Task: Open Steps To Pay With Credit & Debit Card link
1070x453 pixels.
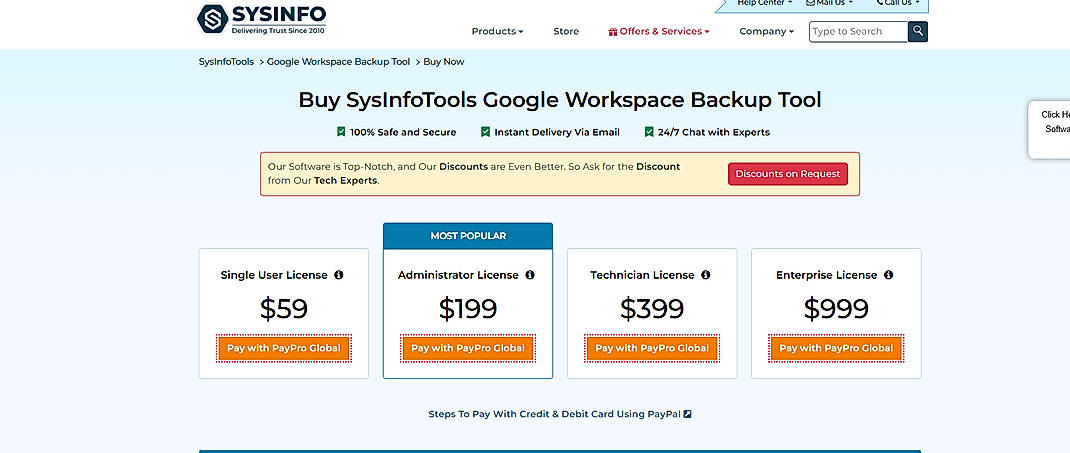Action: (x=560, y=414)
